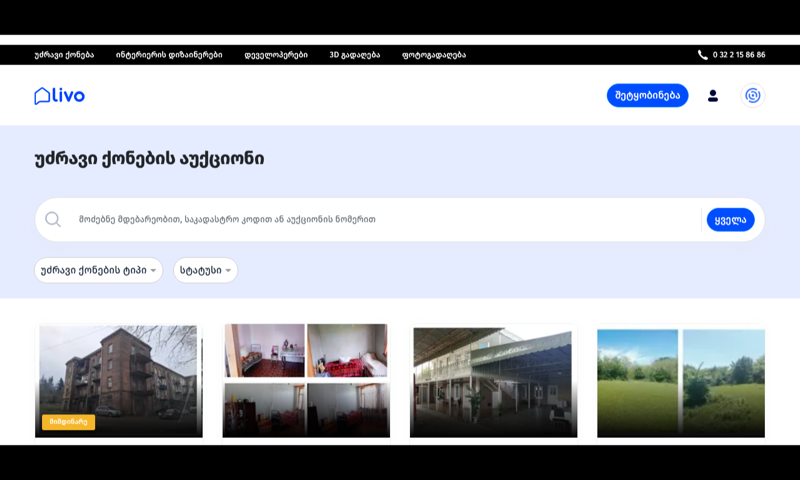Click the circular spiral icon in header
This screenshot has width=800, height=480.
click(753, 95)
